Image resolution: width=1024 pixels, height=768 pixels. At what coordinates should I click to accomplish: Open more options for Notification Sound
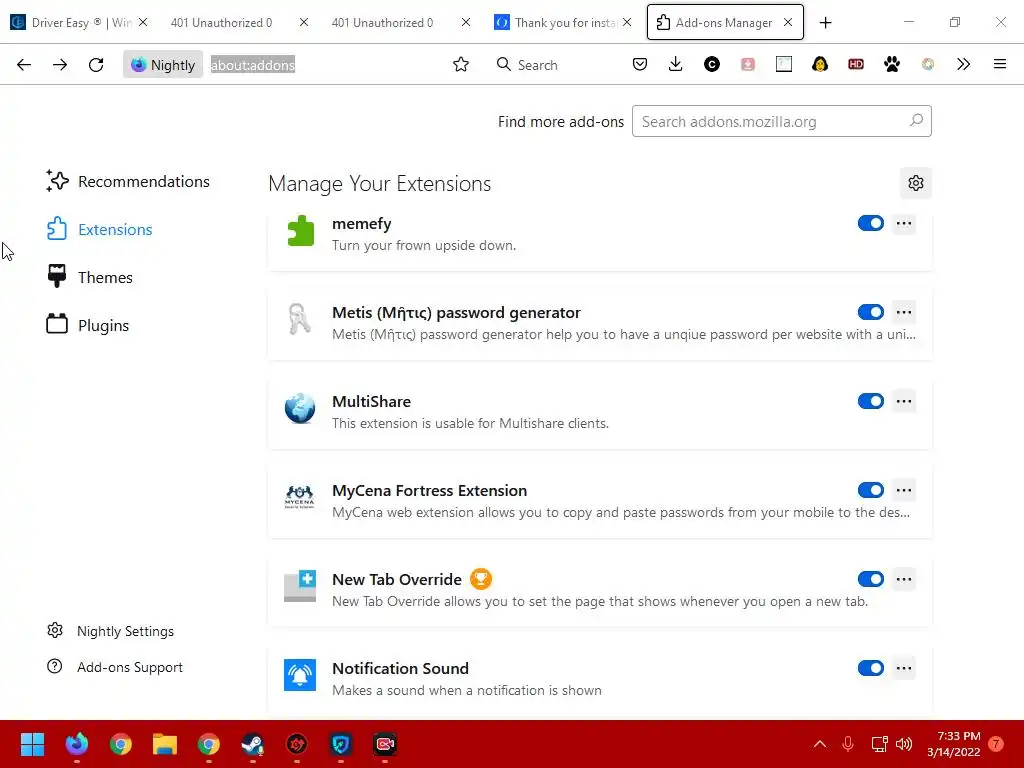904,667
